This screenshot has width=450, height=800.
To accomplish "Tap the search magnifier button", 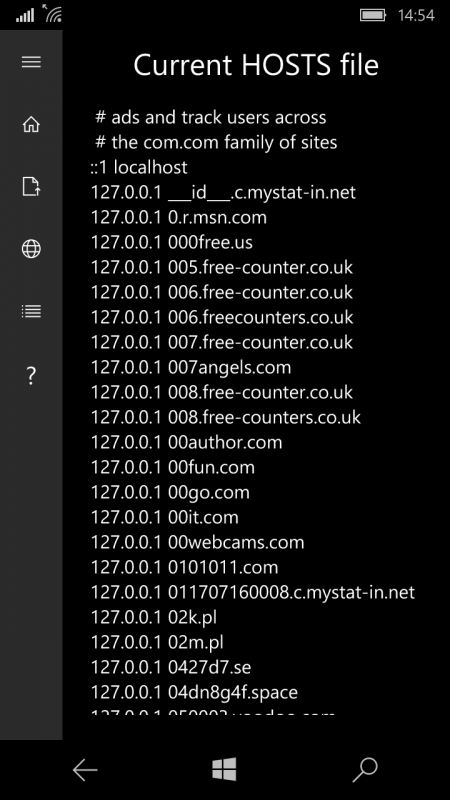I will tap(365, 770).
